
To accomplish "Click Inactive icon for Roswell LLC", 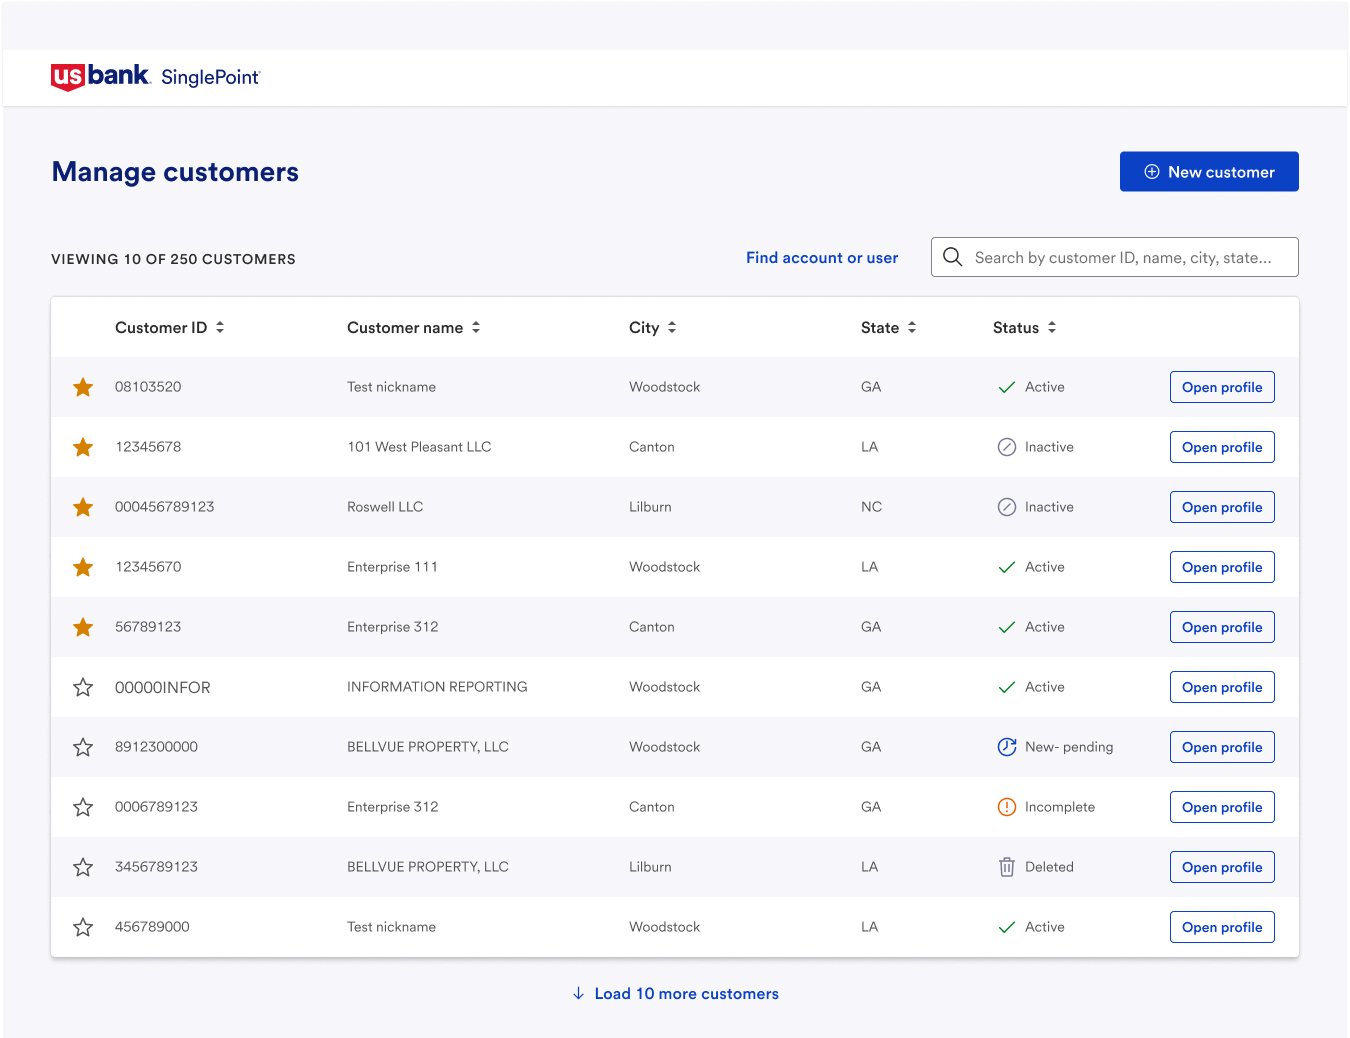I will point(1007,507).
